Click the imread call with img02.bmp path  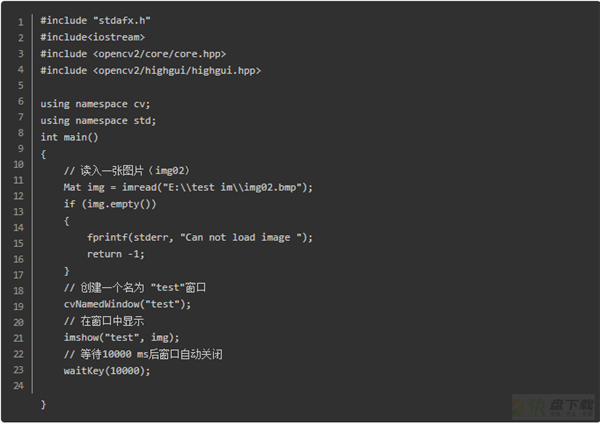(x=188, y=187)
